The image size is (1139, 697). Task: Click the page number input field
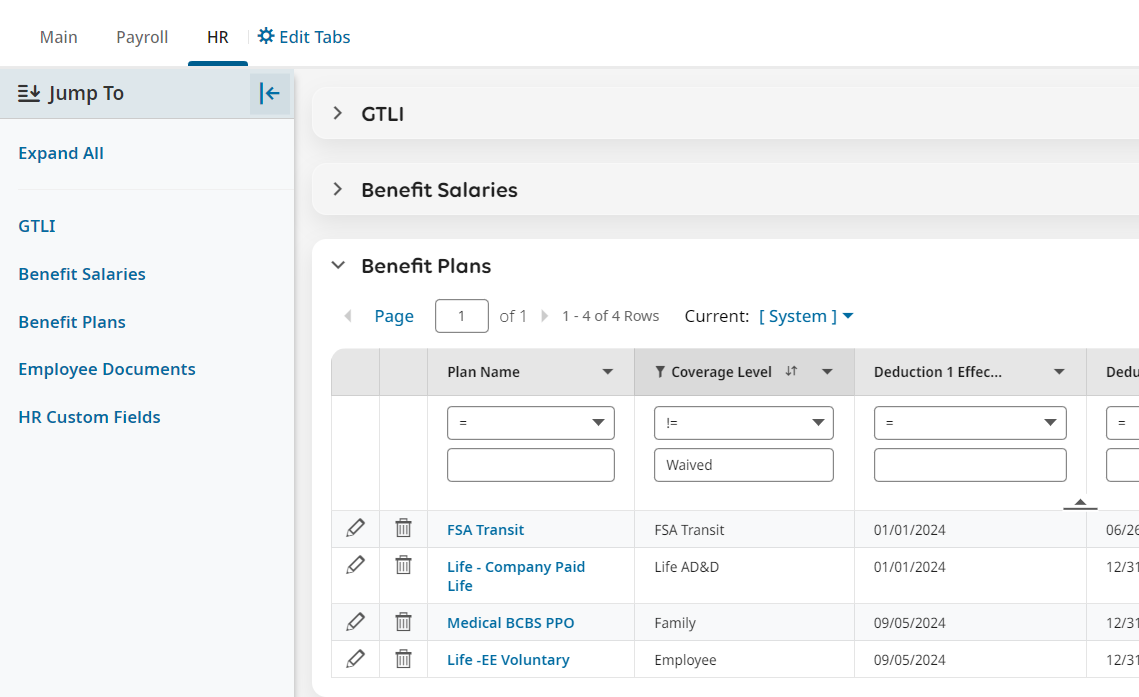tap(462, 316)
